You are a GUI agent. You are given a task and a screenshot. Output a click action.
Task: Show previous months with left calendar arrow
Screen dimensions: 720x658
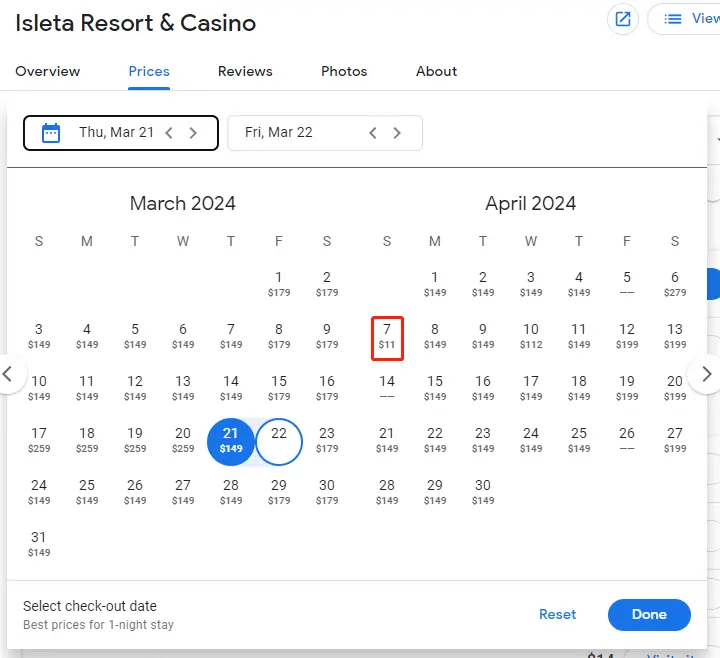[7, 374]
